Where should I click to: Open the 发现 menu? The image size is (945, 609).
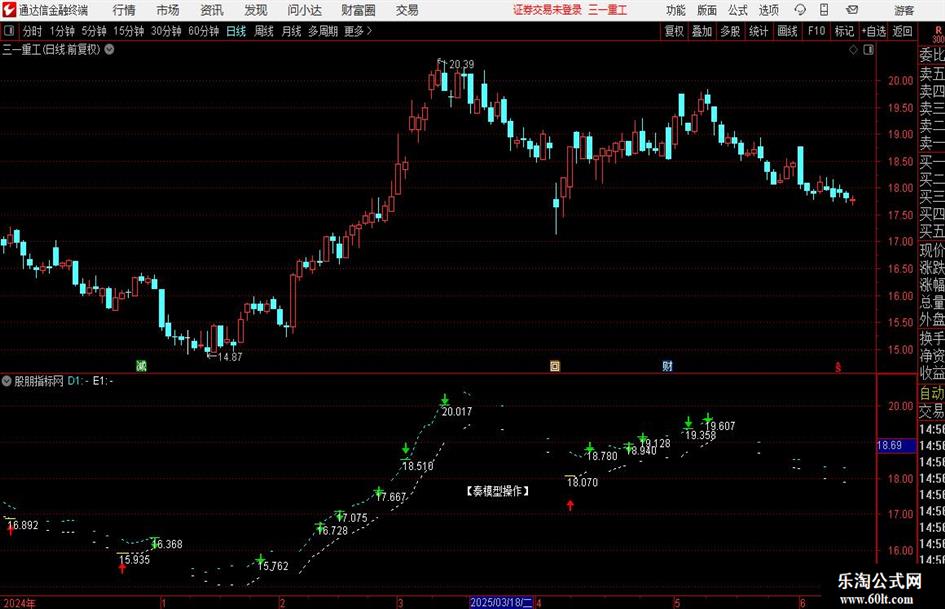point(256,10)
